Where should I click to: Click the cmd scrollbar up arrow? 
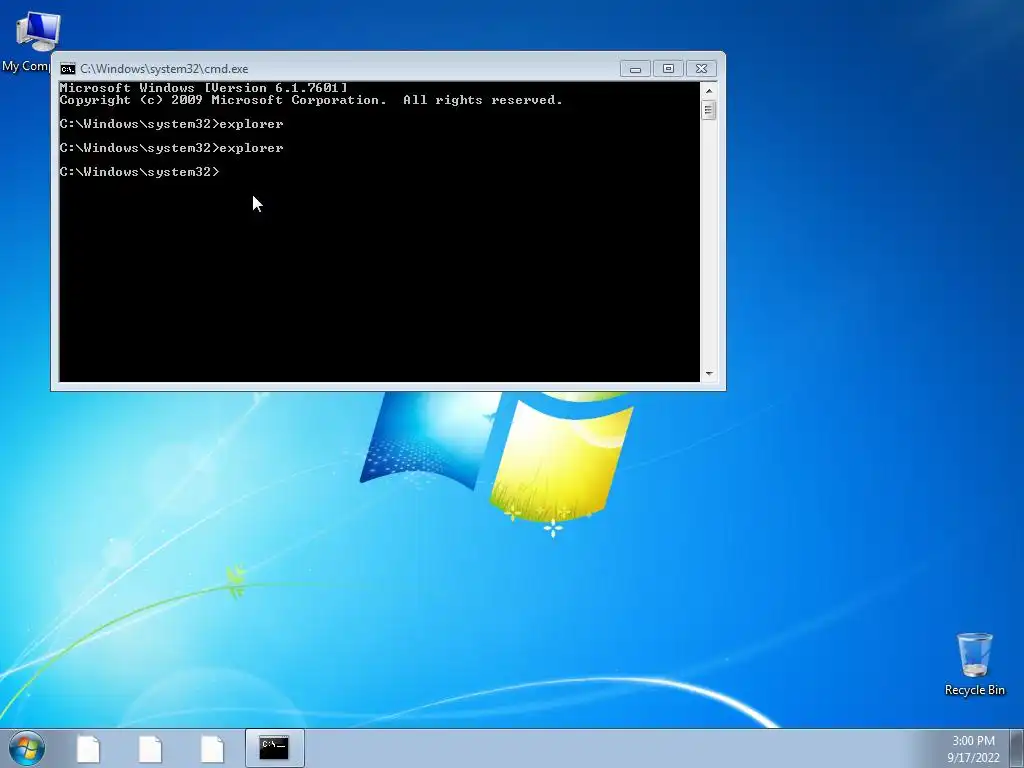coord(709,91)
